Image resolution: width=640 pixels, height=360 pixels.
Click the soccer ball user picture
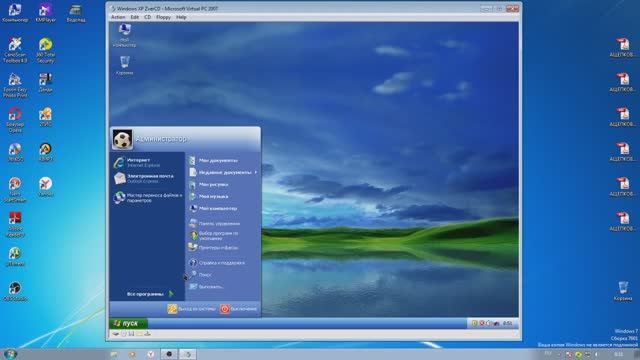pos(122,140)
